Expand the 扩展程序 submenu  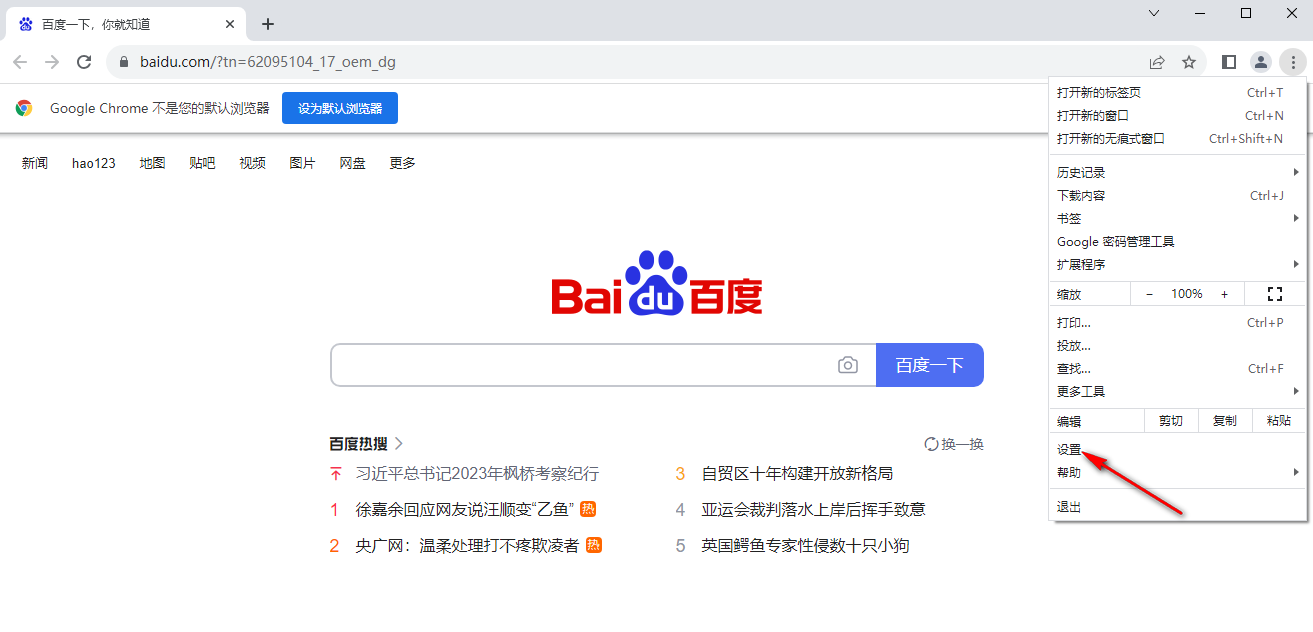pos(1178,264)
